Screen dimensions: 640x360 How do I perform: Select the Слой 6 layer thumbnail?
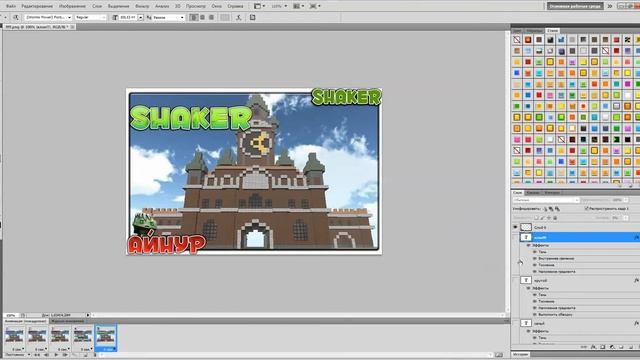526,227
